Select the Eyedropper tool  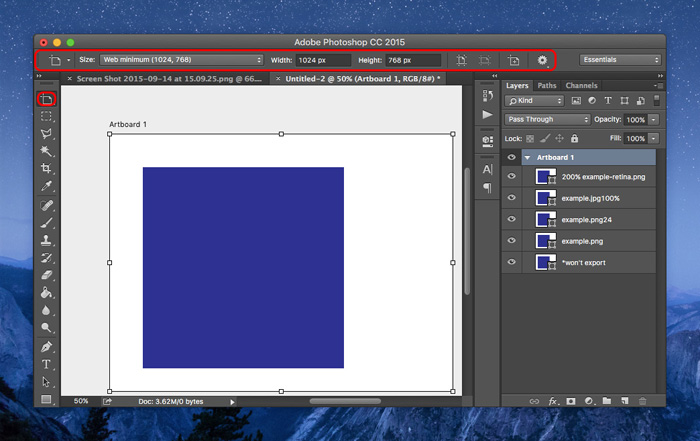pos(46,187)
